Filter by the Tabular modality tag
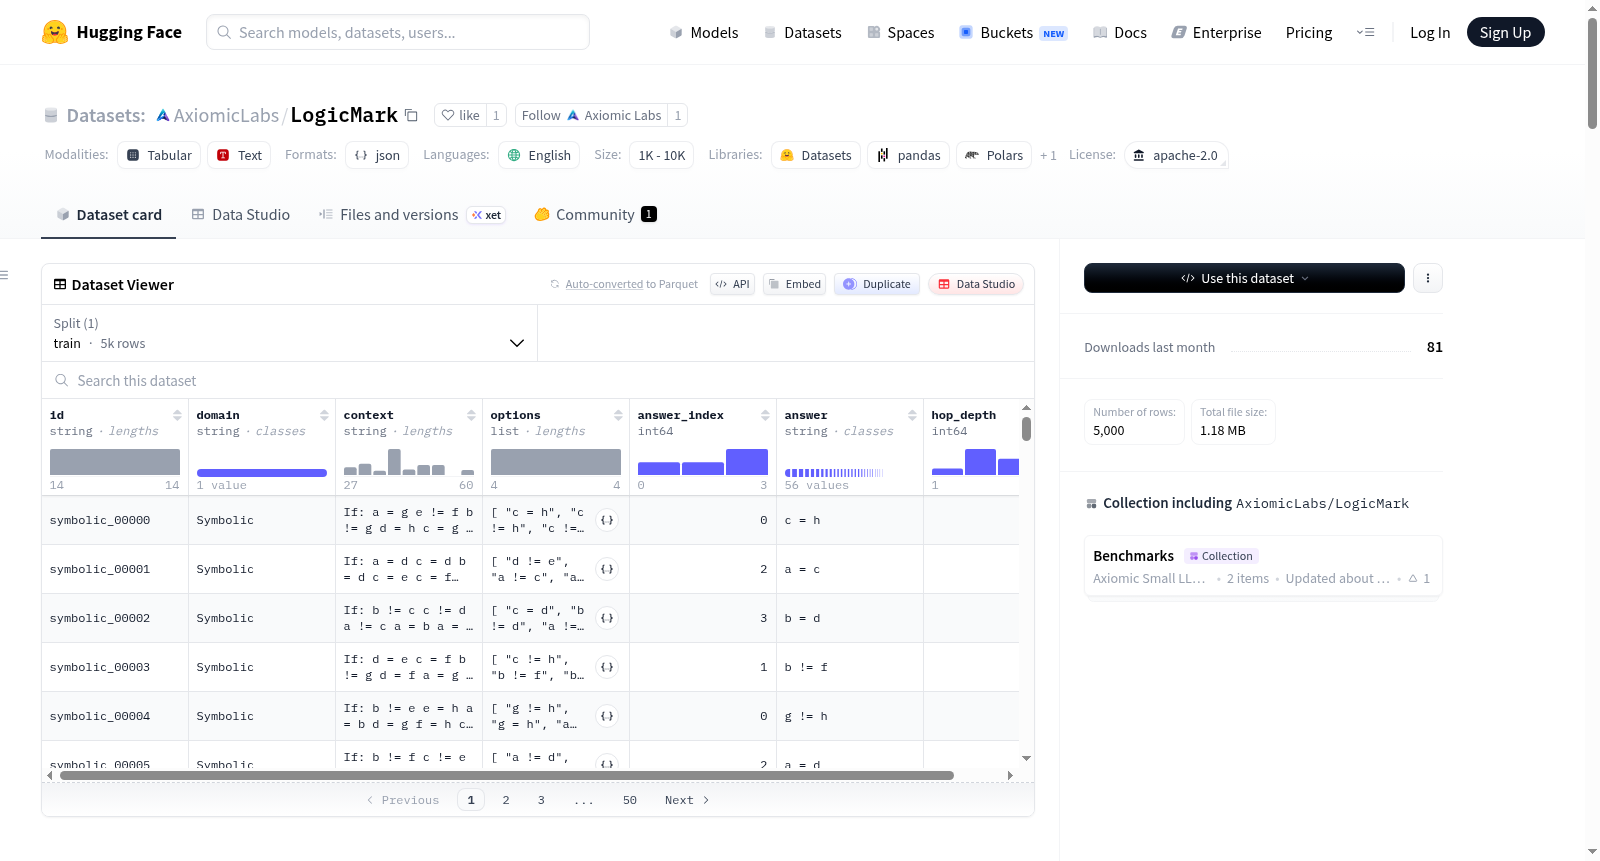 click(159, 155)
